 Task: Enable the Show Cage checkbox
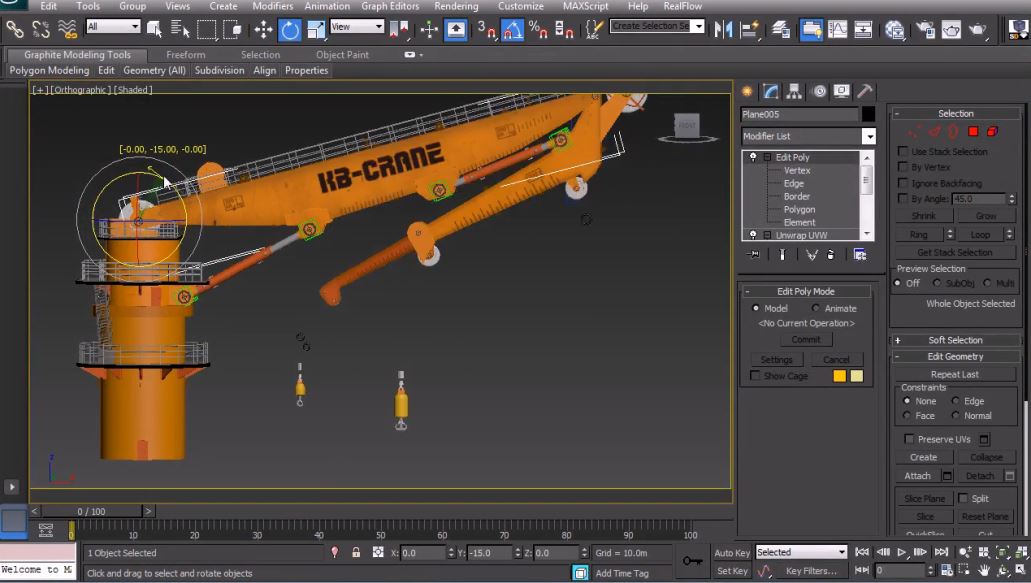coord(755,375)
